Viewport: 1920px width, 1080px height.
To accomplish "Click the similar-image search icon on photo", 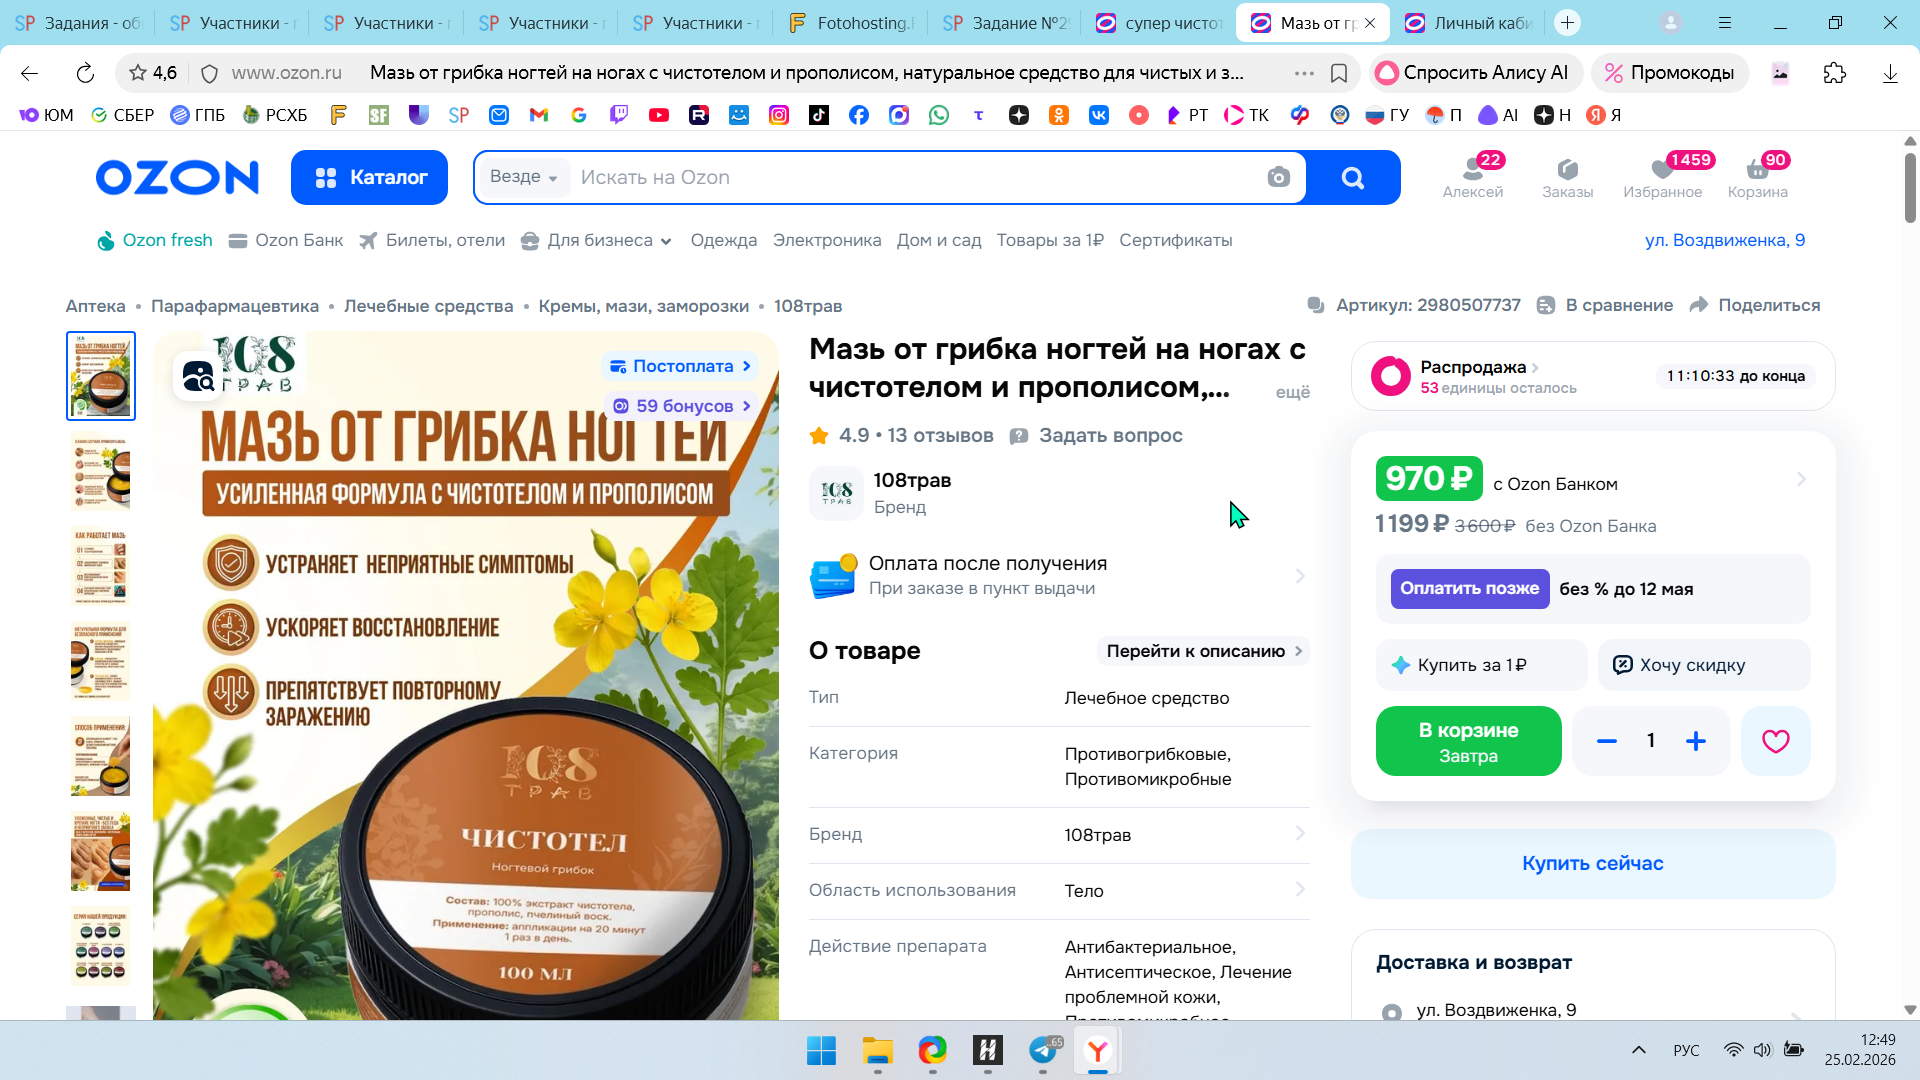I will coord(198,376).
